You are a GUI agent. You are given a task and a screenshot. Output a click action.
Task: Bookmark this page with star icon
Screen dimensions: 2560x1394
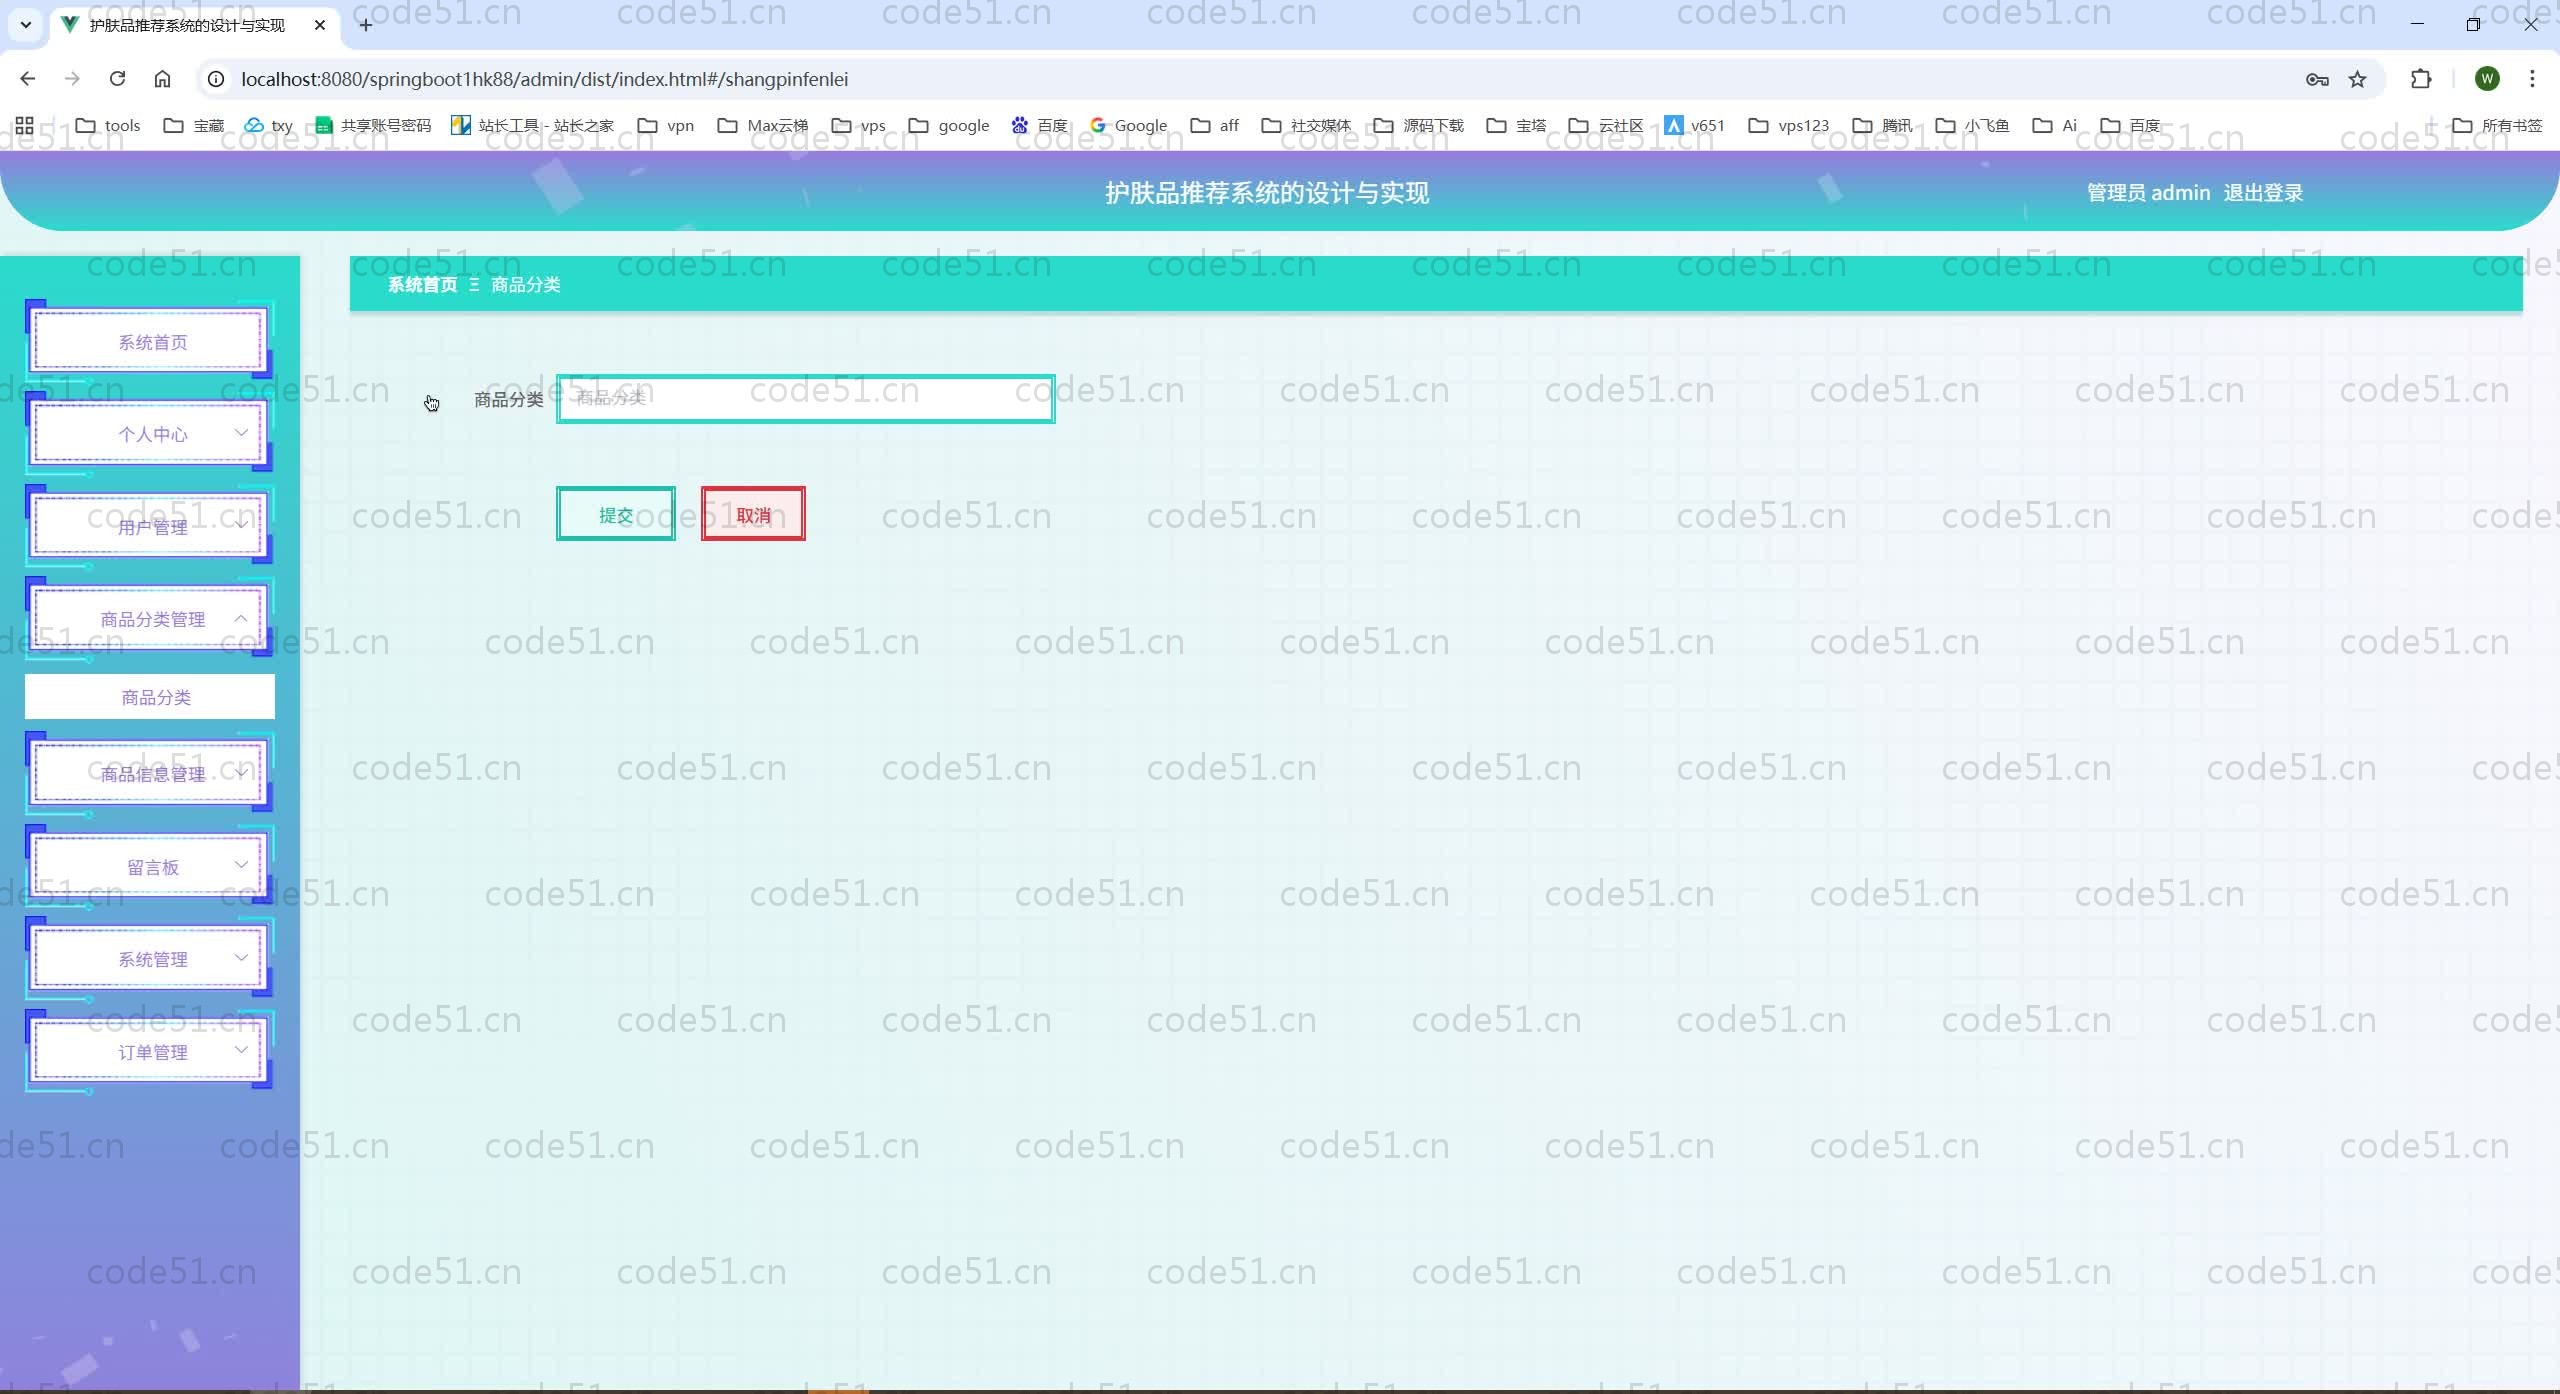pos(2357,79)
